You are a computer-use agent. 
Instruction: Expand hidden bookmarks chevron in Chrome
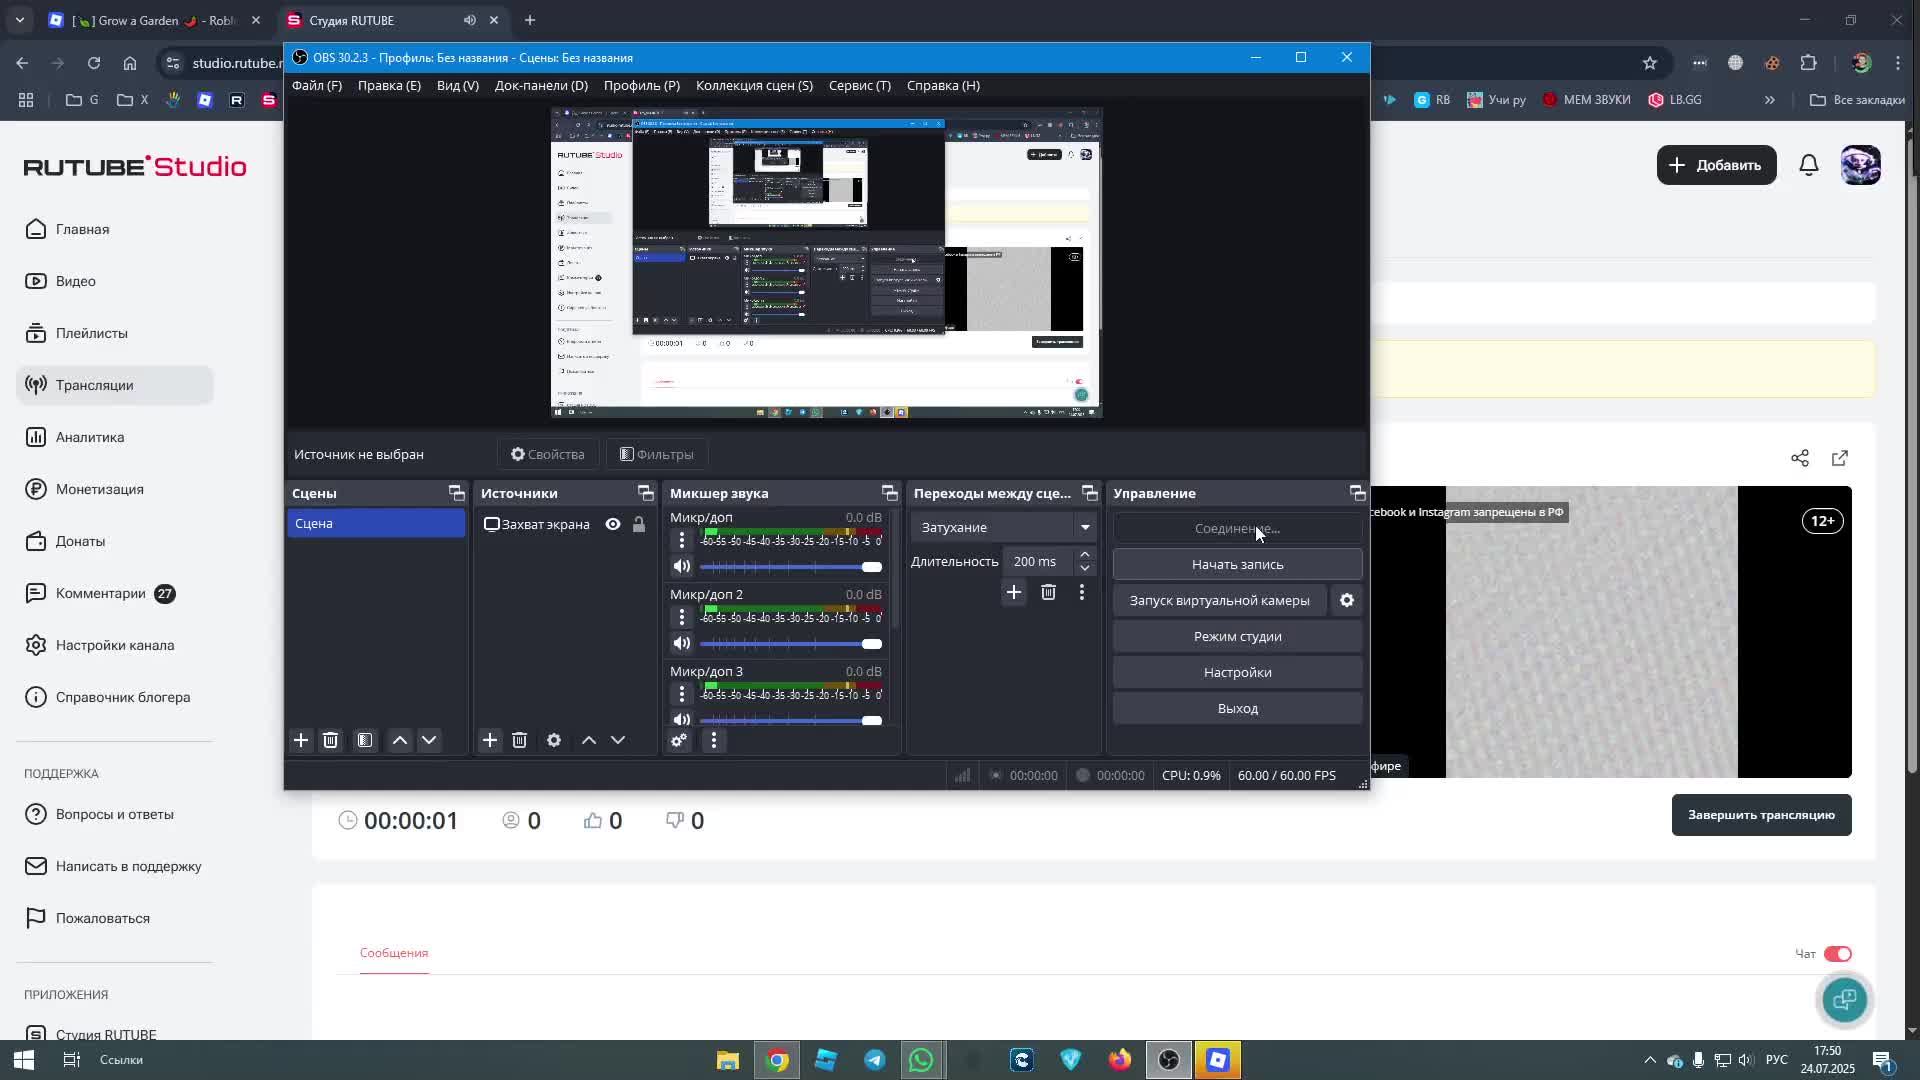click(1770, 100)
